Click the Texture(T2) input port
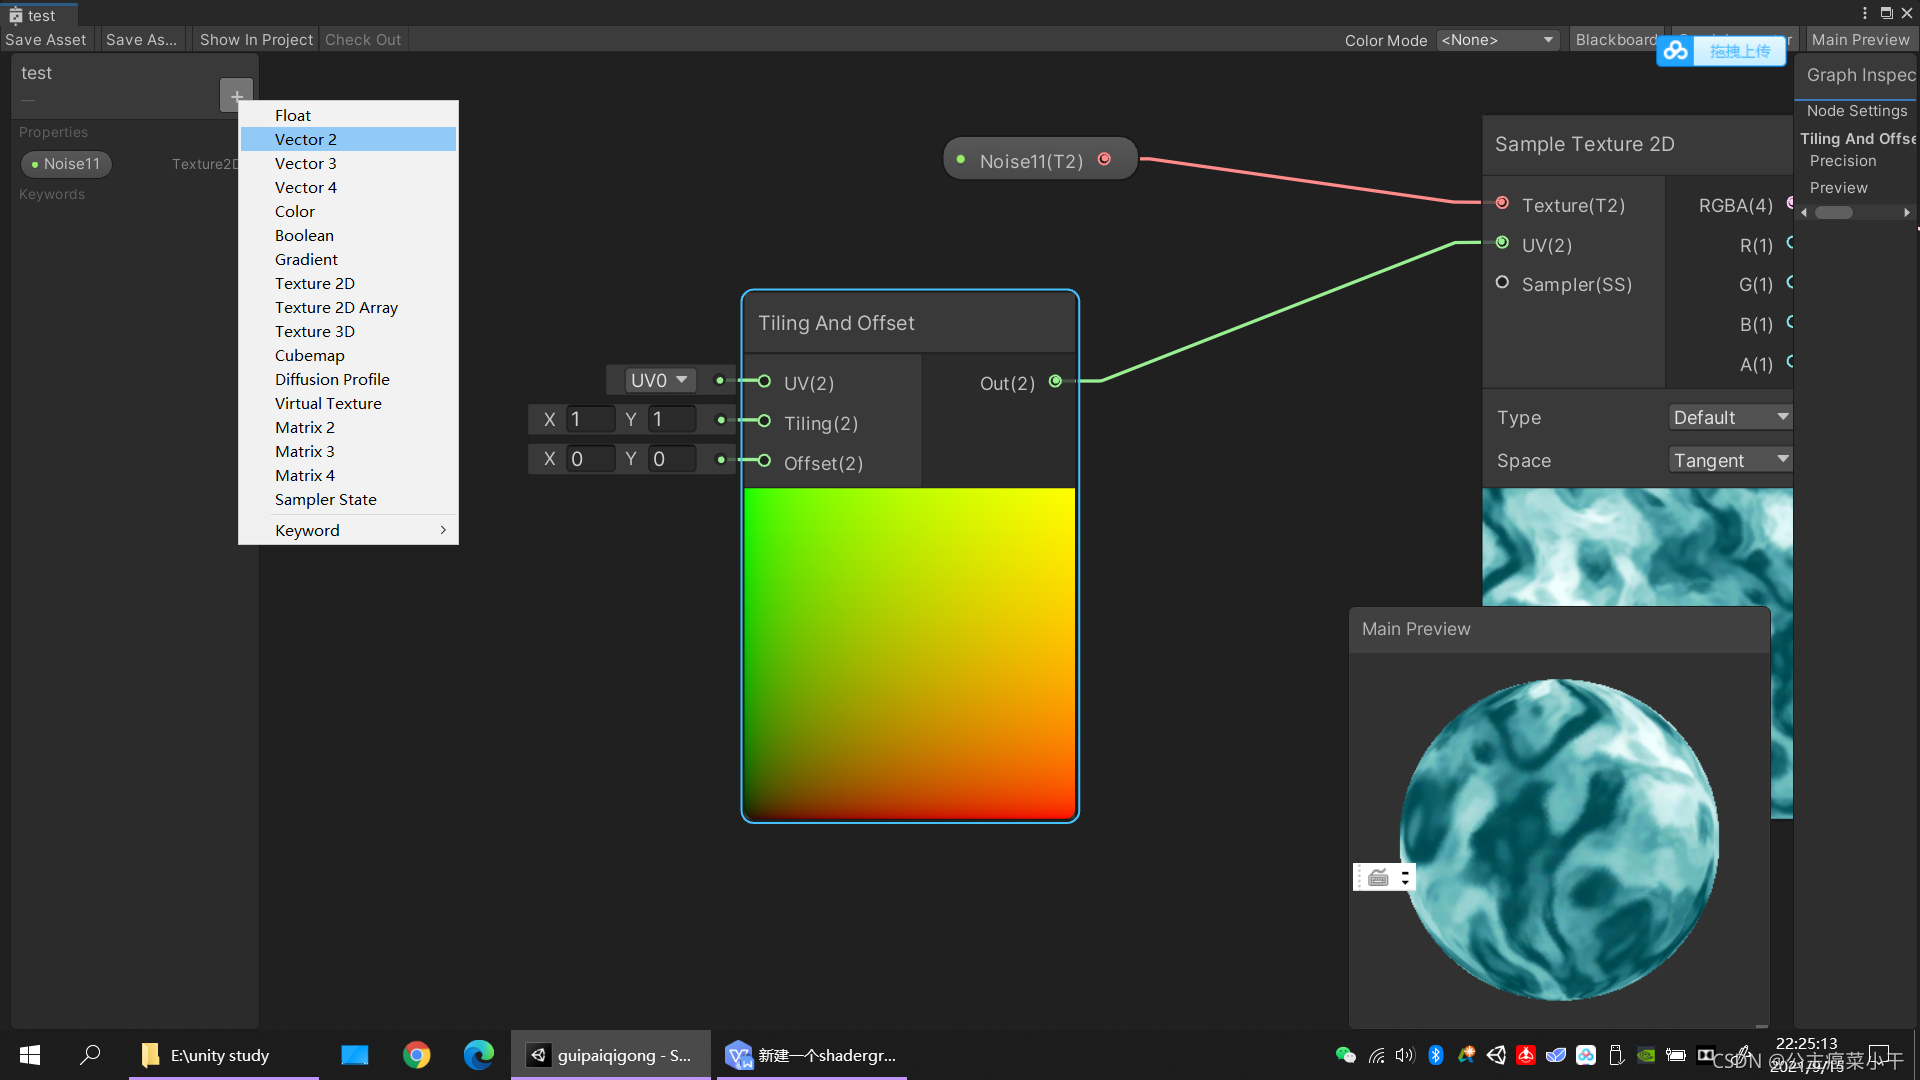The height and width of the screenshot is (1080, 1920). click(1502, 203)
